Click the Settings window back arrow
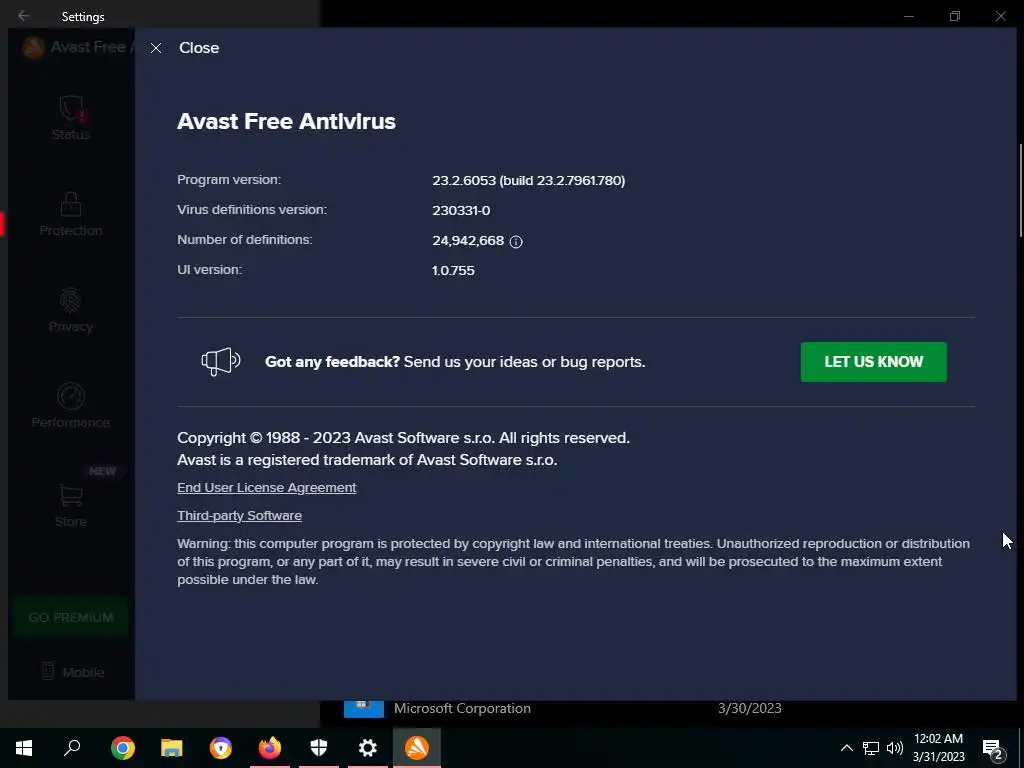 24,16
